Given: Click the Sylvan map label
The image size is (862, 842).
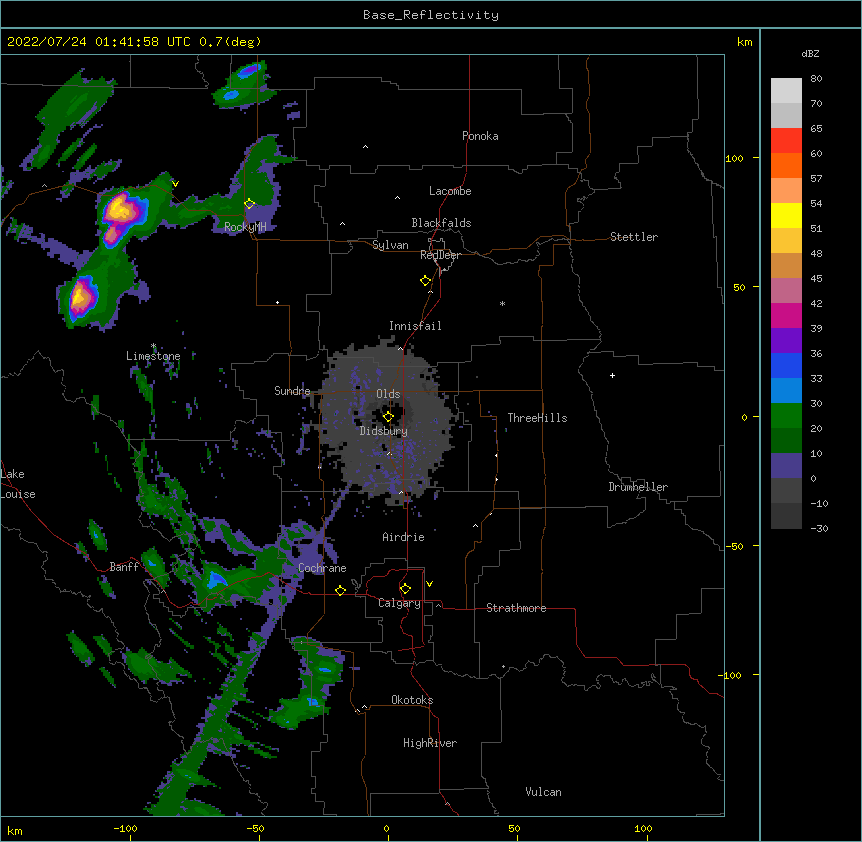Looking at the screenshot, I should [x=390, y=245].
